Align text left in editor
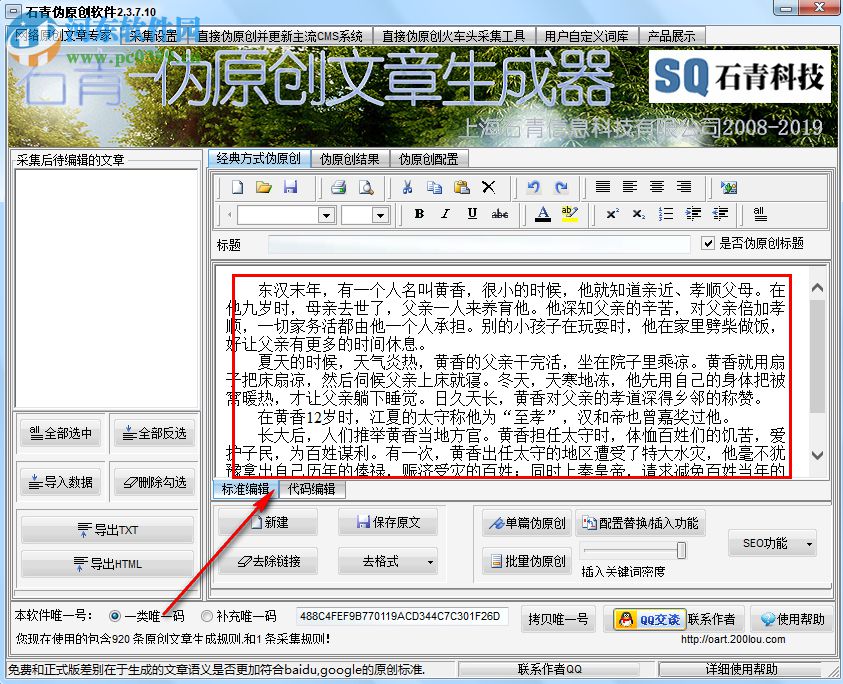The height and width of the screenshot is (684, 843). coord(630,187)
